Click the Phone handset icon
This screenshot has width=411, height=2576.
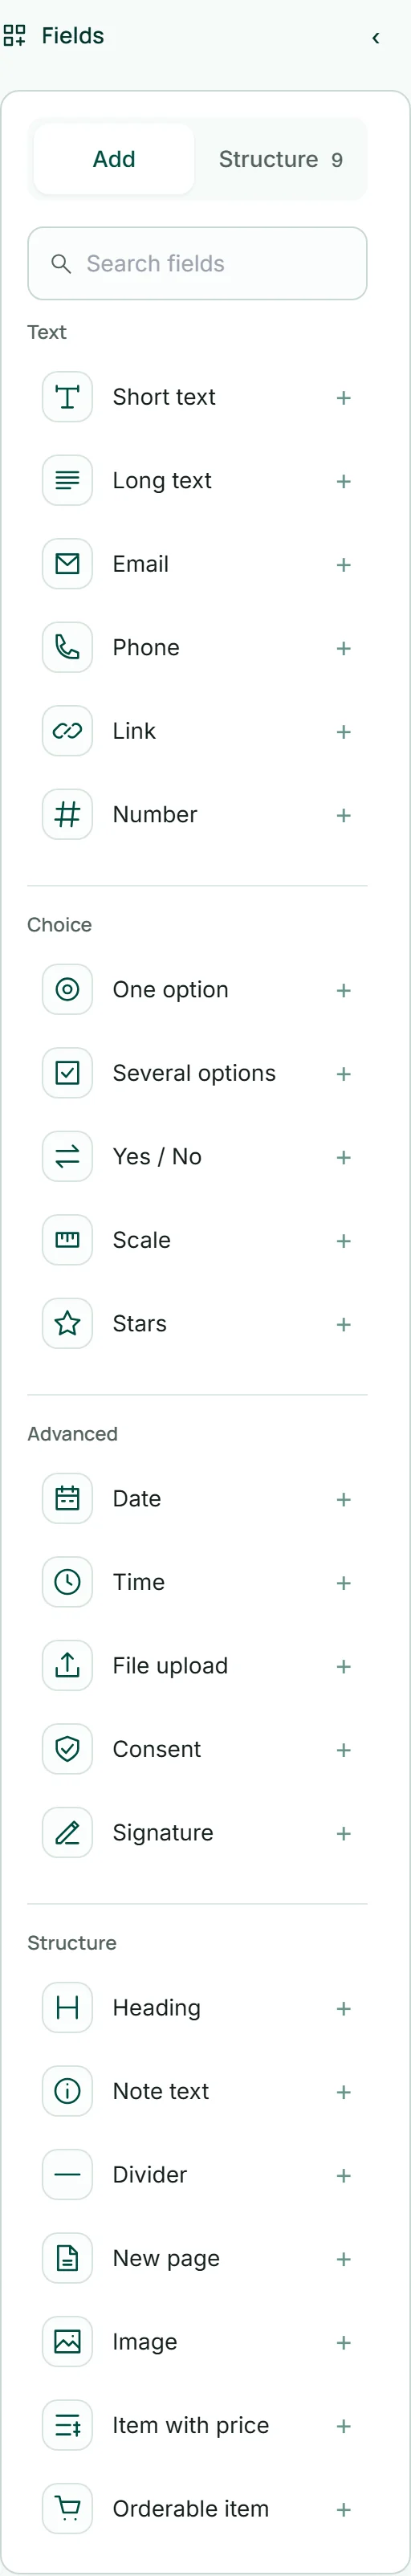67,648
